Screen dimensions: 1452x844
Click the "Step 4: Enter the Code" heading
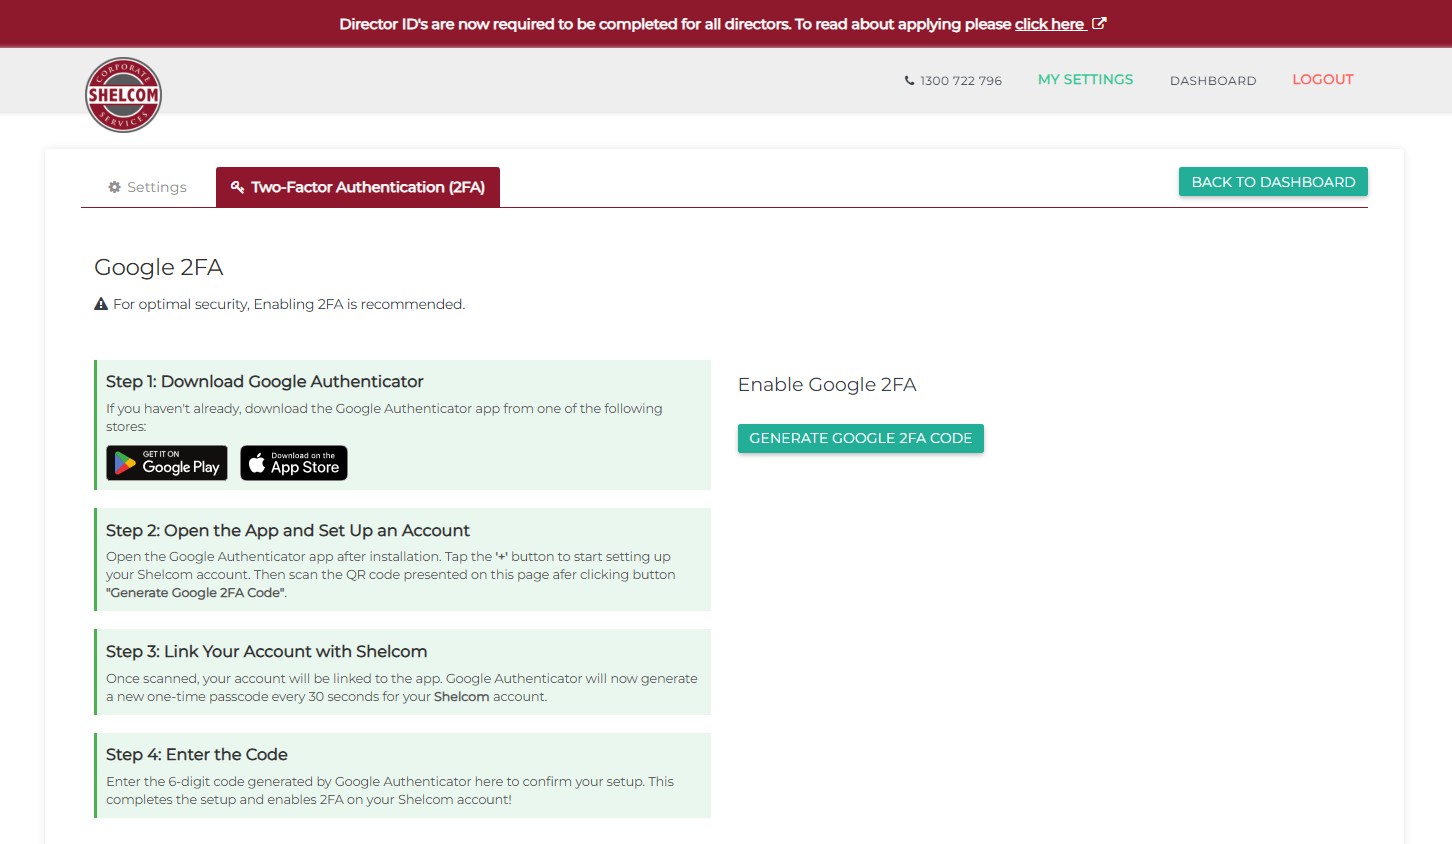197,754
